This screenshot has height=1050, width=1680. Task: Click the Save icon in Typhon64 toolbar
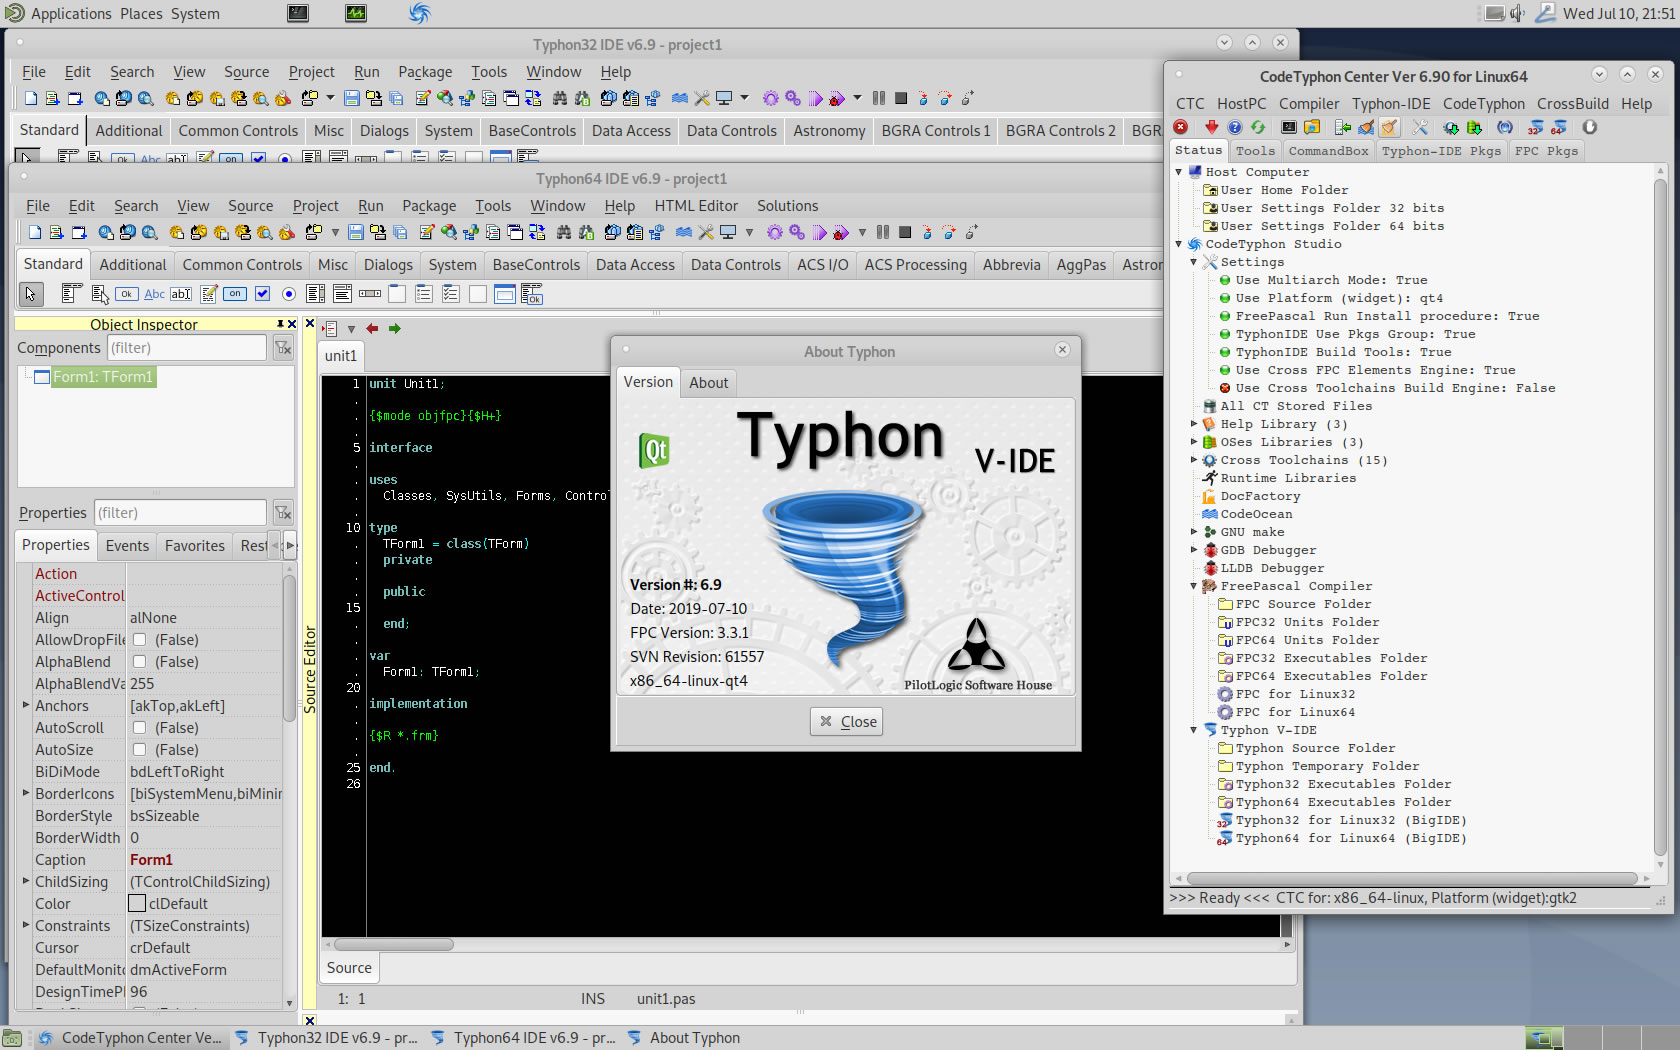point(355,232)
